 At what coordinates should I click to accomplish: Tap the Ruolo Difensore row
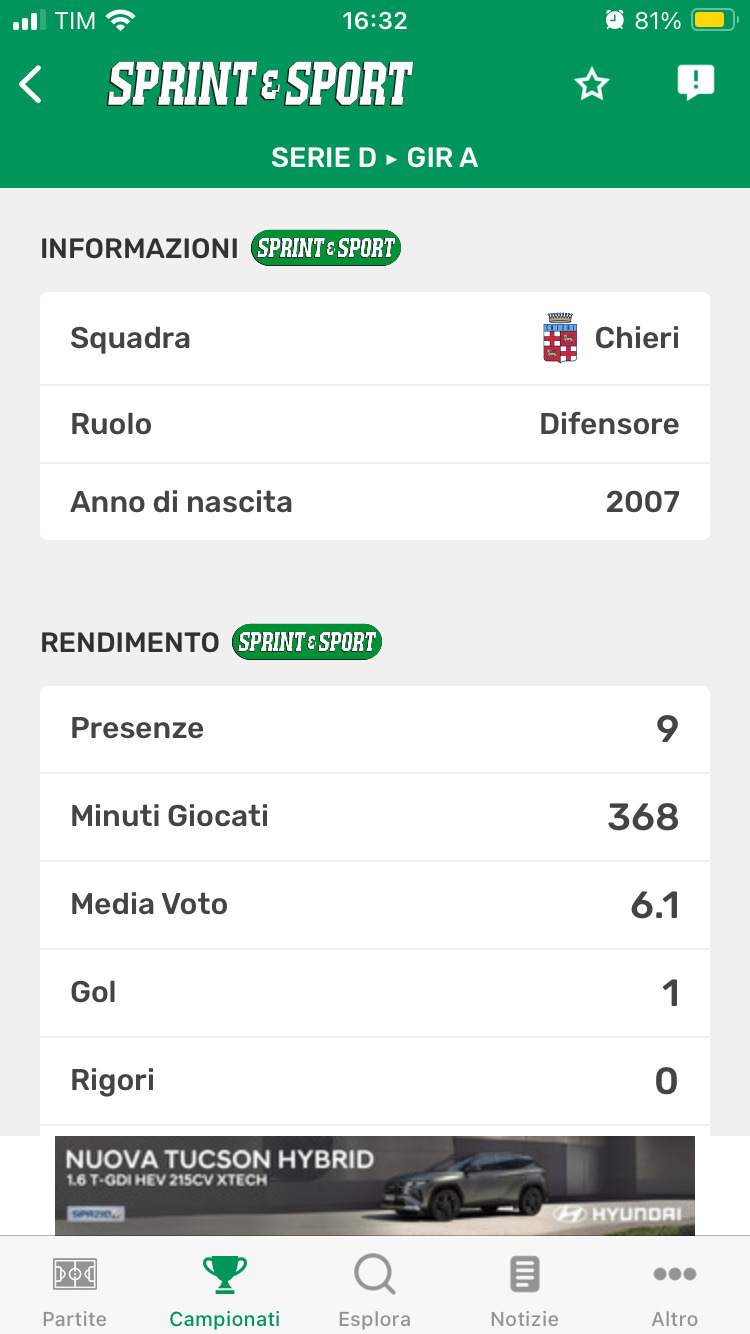click(375, 424)
